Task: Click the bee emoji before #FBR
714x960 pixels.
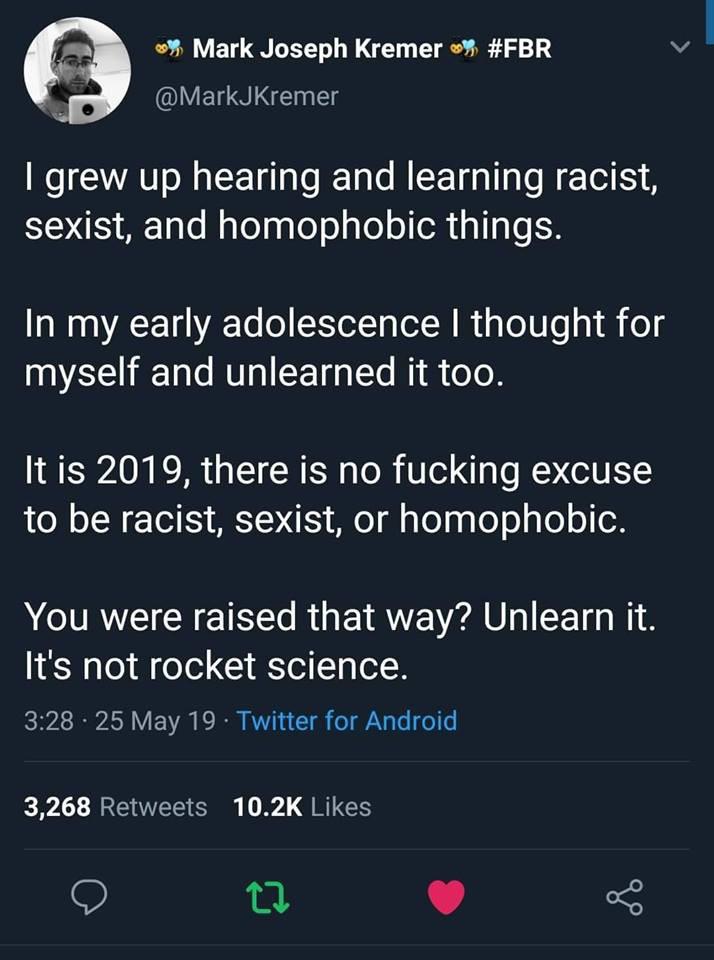Action: pos(464,48)
